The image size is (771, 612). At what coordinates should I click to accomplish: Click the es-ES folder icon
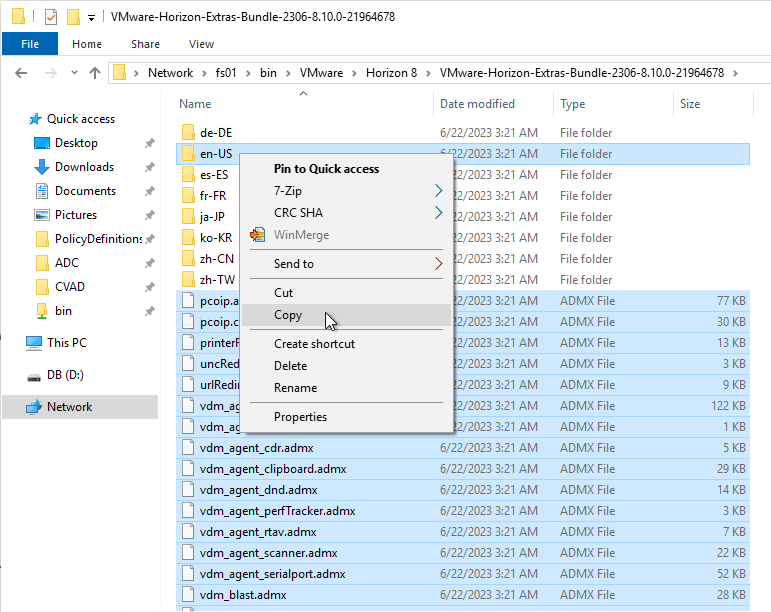(188, 175)
